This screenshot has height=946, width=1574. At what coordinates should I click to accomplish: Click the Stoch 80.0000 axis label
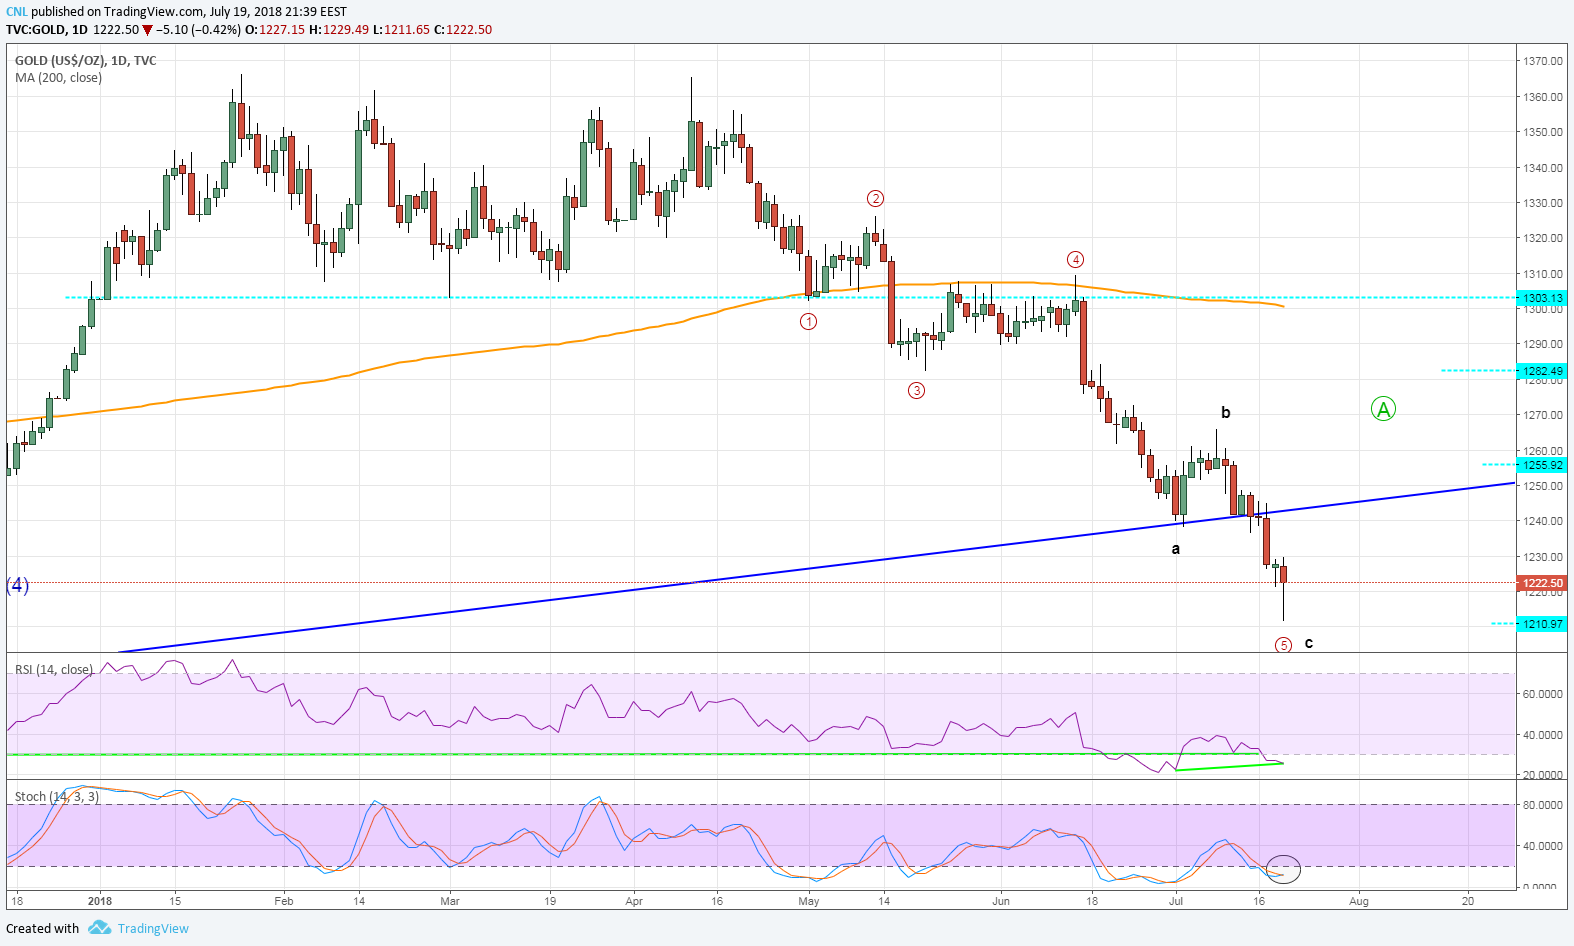pos(1543,805)
